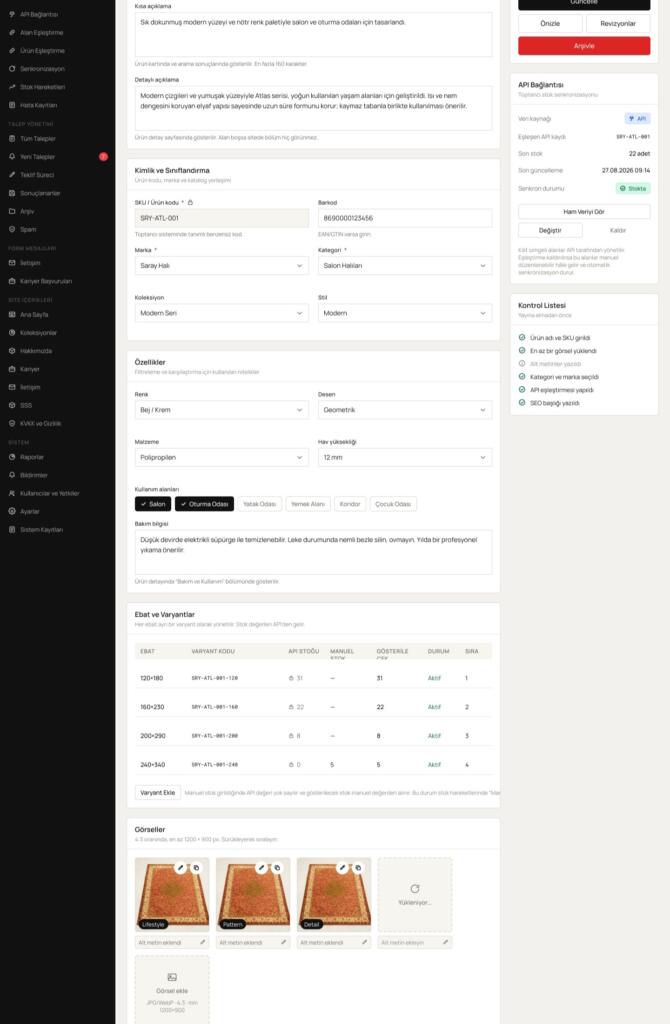Viewport: 670px width, 1024px height.
Task: Click the red badge on Yeni Talepler
Action: pos(103,157)
